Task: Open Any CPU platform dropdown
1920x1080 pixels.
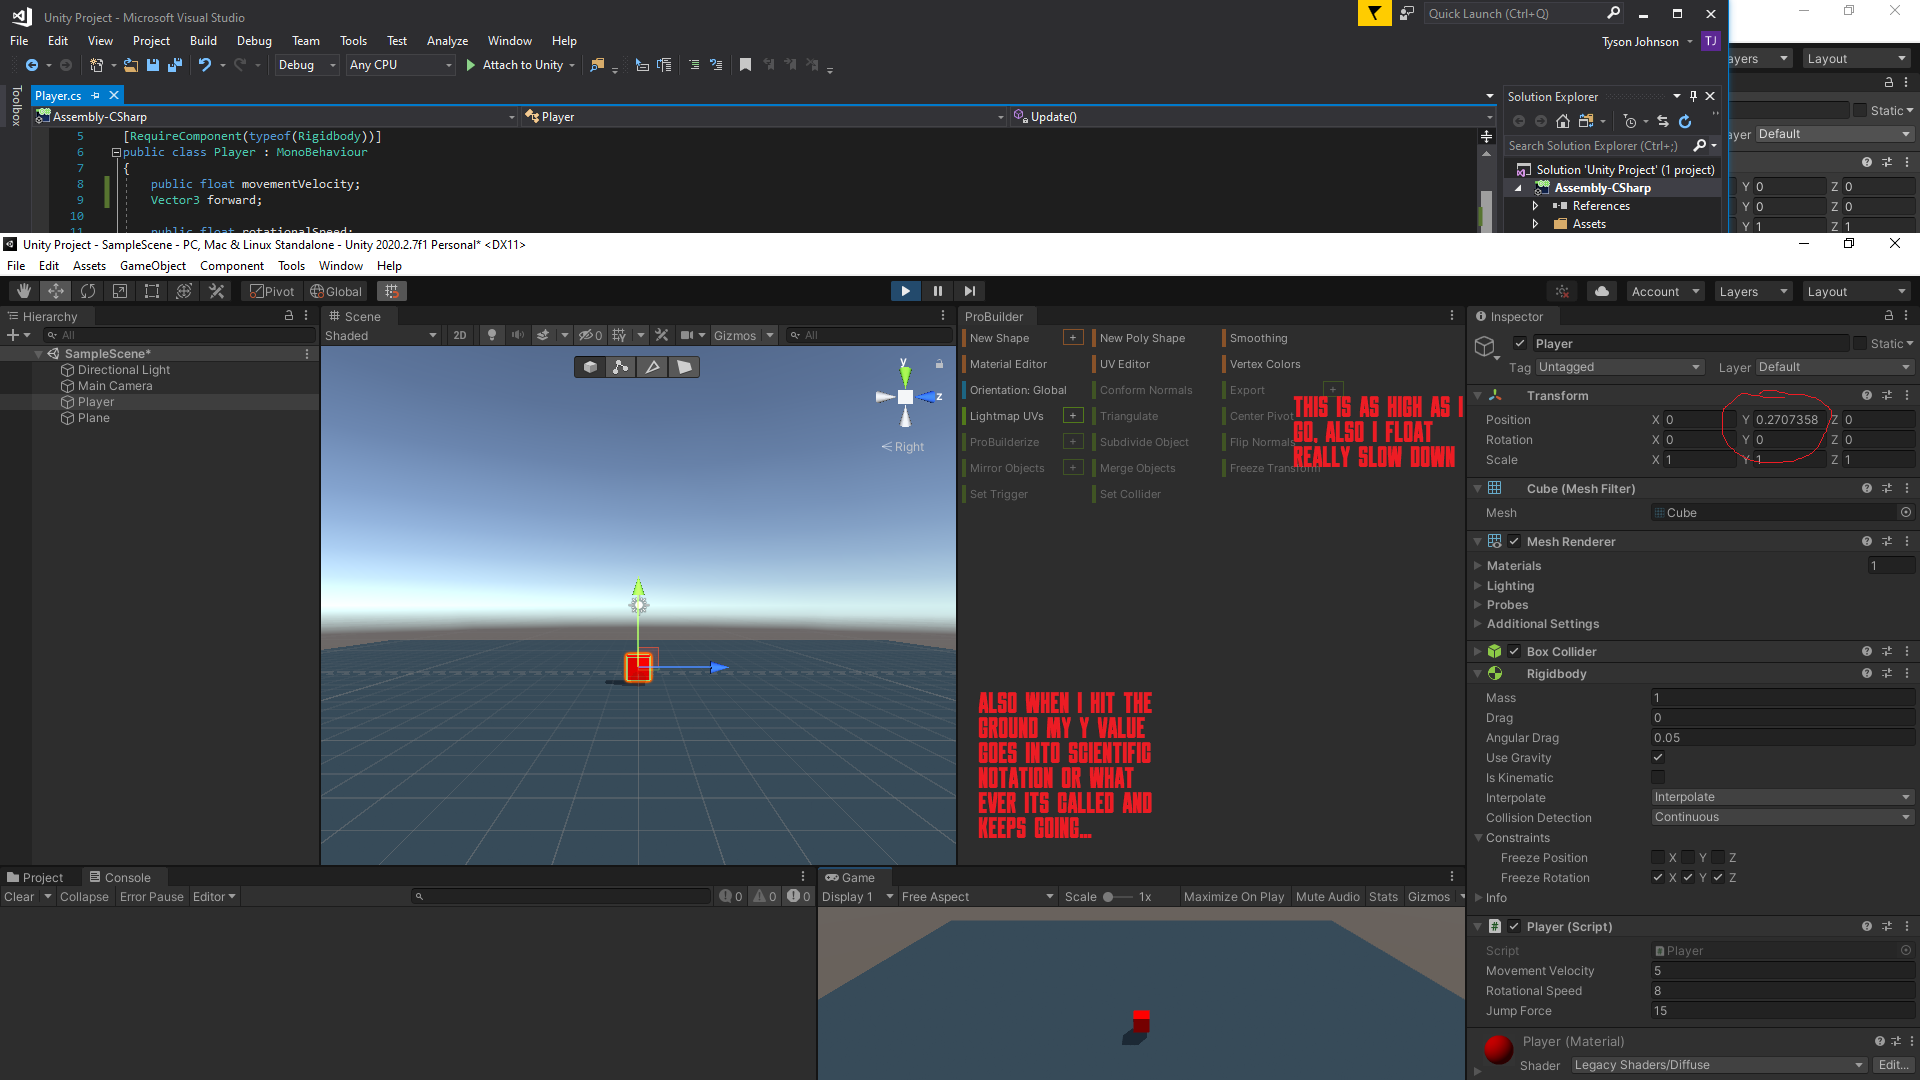Action: tap(400, 65)
